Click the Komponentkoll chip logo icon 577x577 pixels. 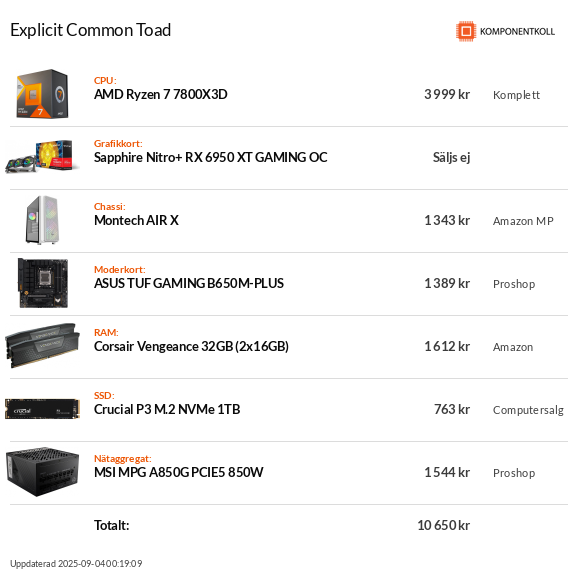466,31
